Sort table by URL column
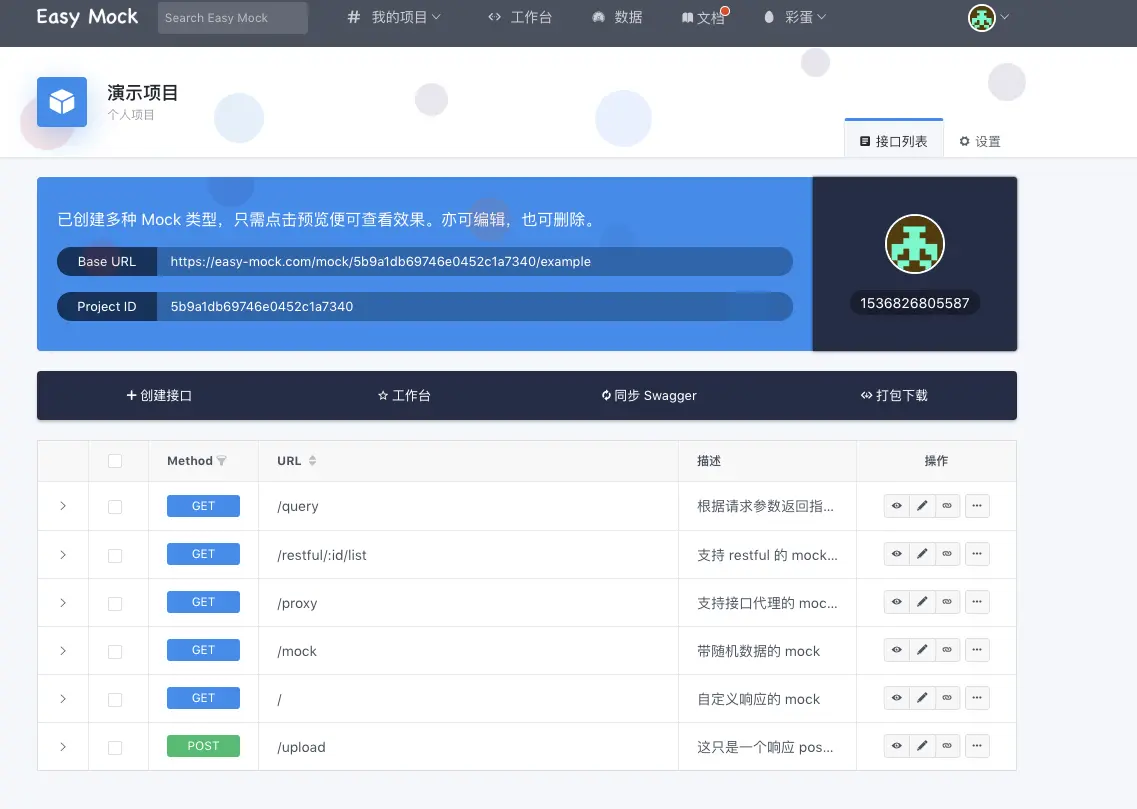The height and width of the screenshot is (809, 1137). coord(313,460)
